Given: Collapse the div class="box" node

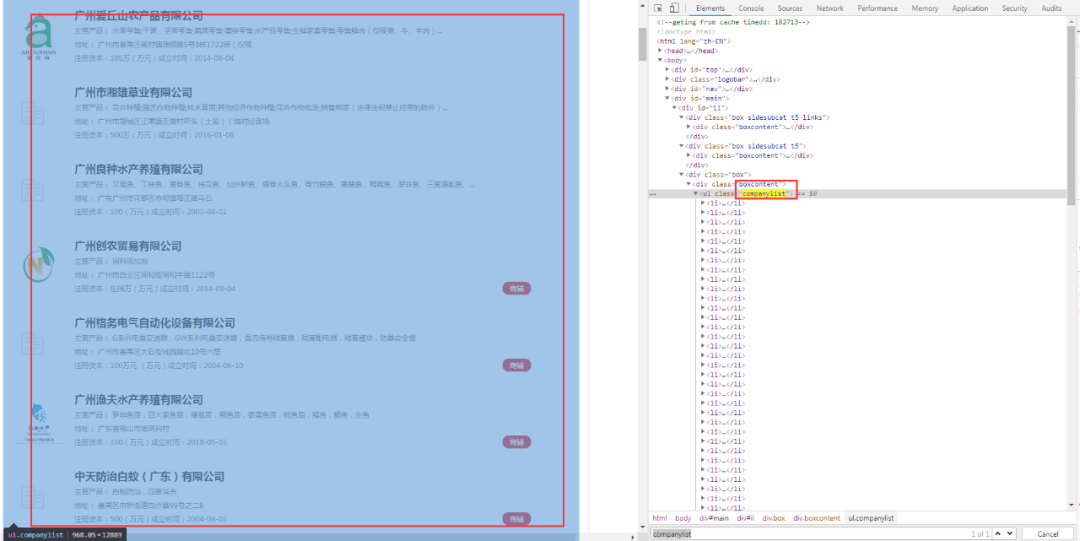Looking at the screenshot, I should (x=681, y=174).
